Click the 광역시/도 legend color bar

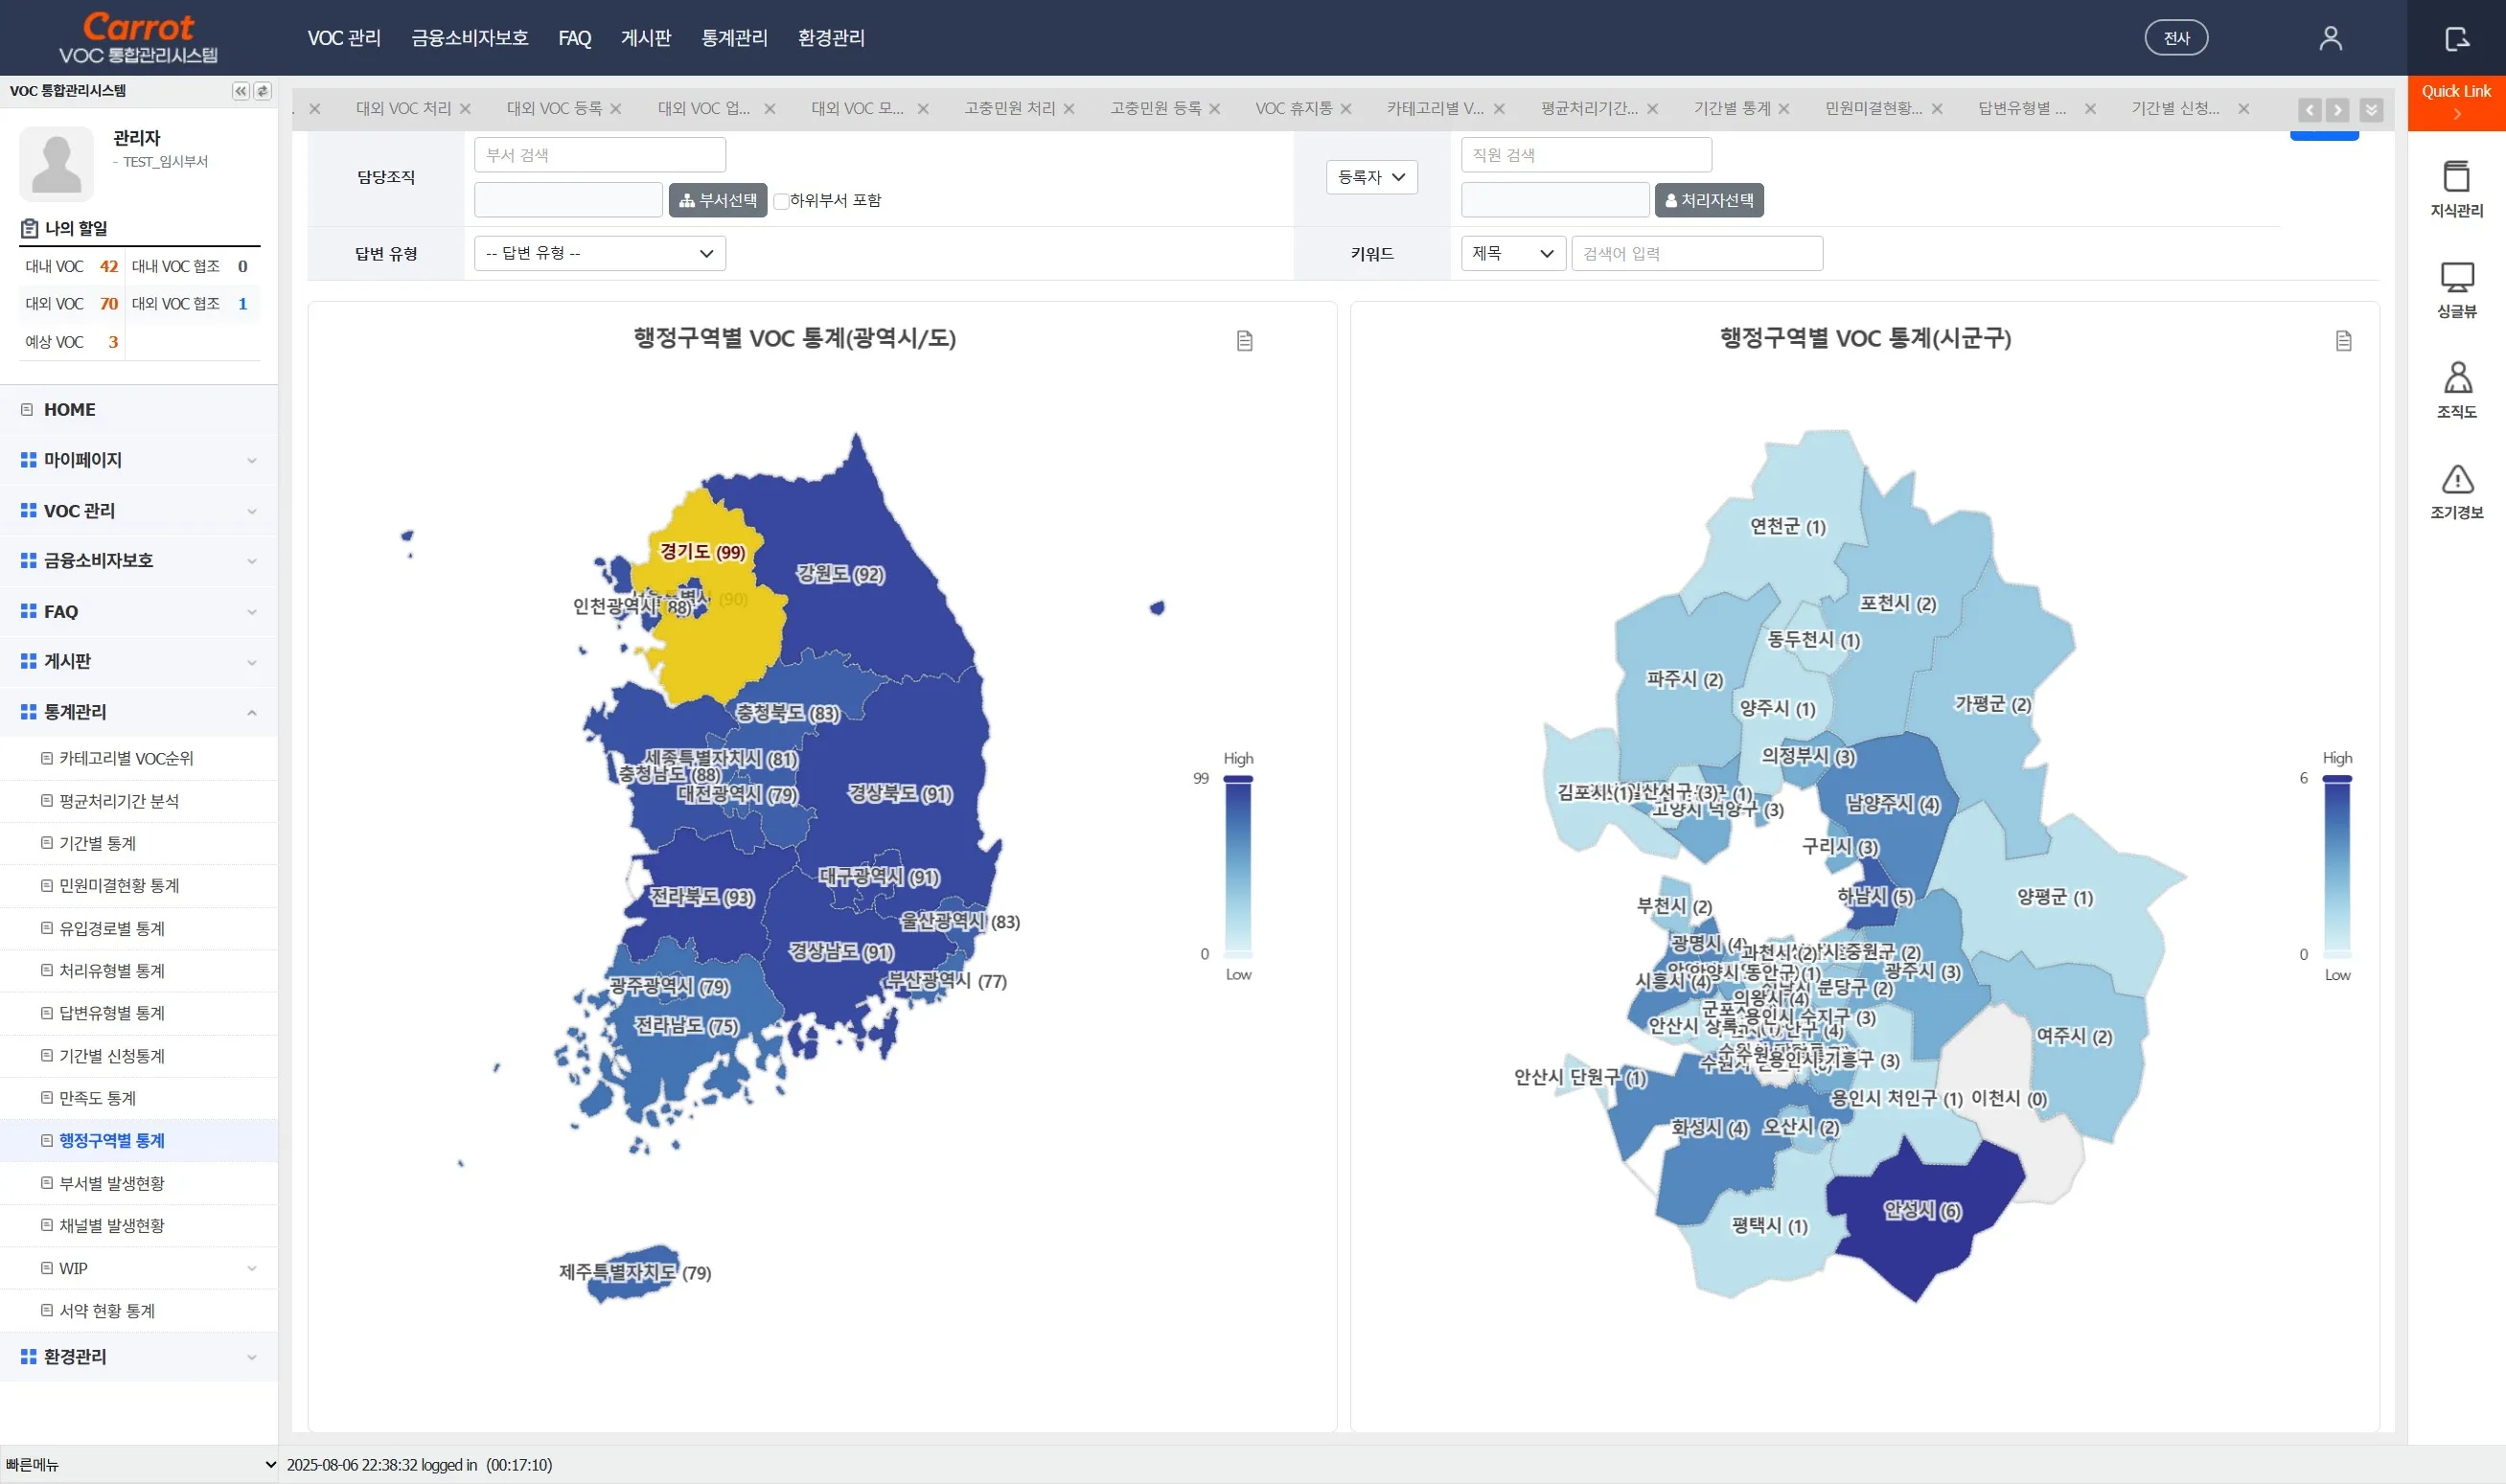pyautogui.click(x=1238, y=866)
